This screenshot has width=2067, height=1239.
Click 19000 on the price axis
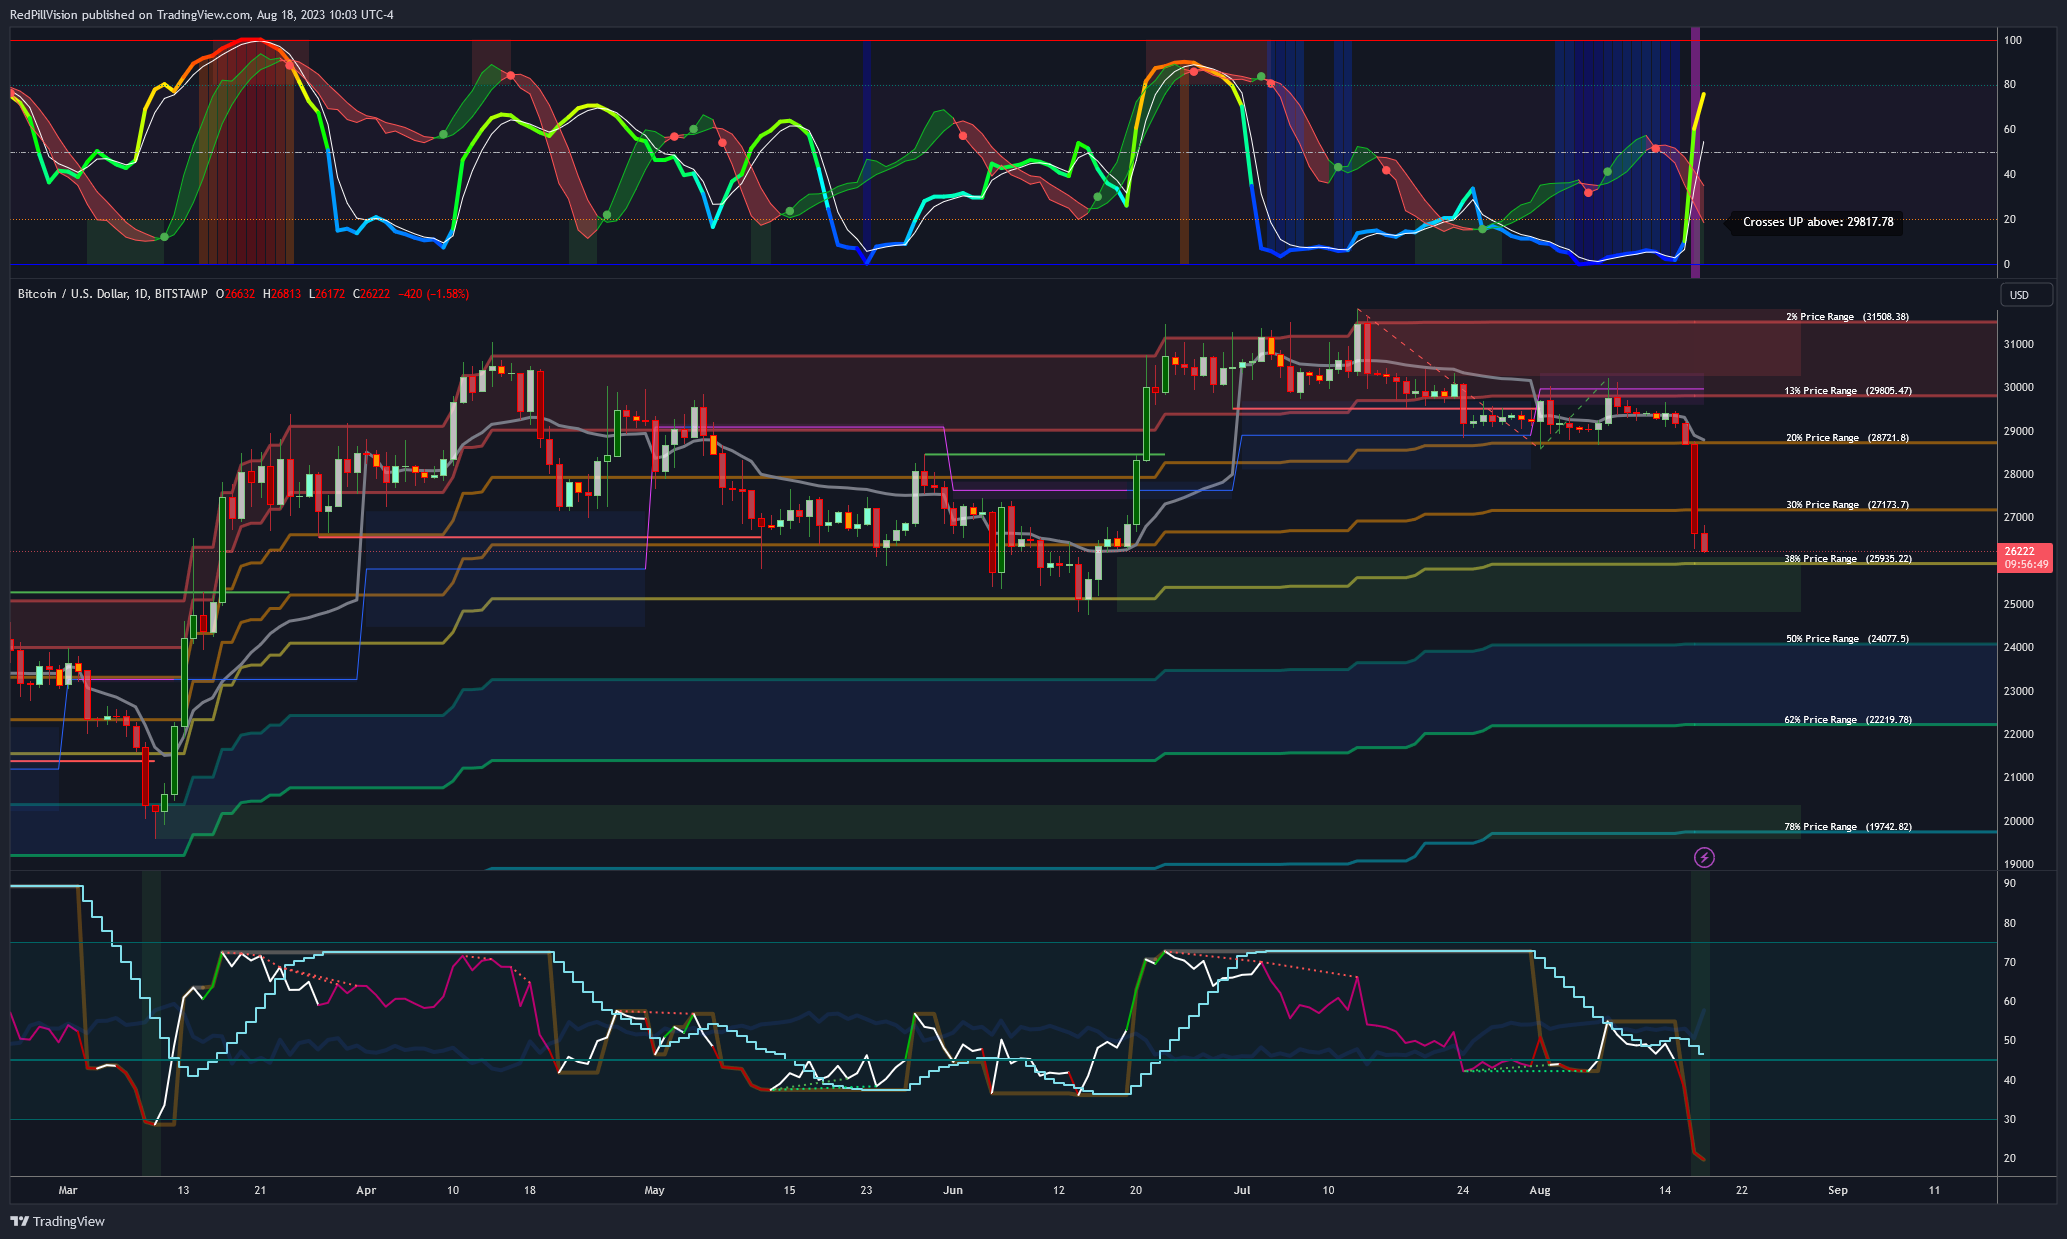coord(2019,864)
